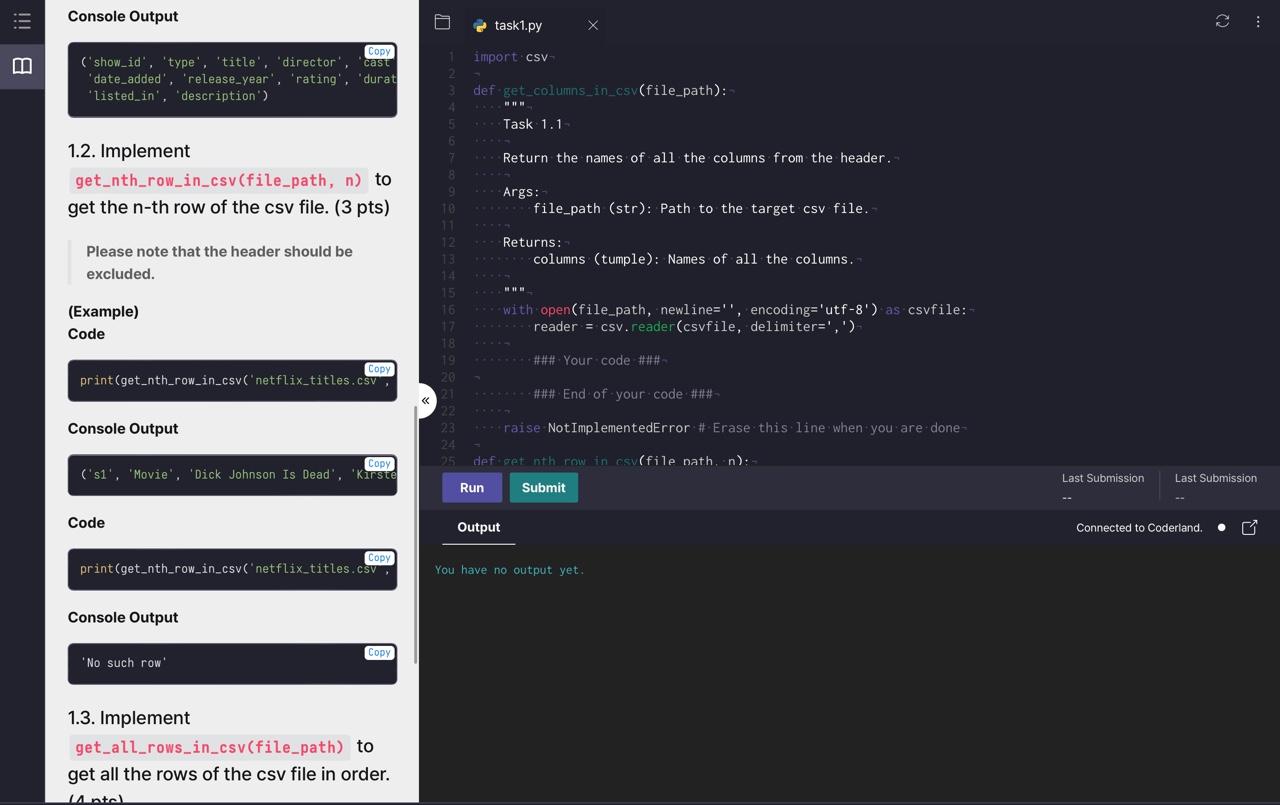Pop out the Output console with the external-window icon
The image size is (1280, 805).
[1249, 527]
